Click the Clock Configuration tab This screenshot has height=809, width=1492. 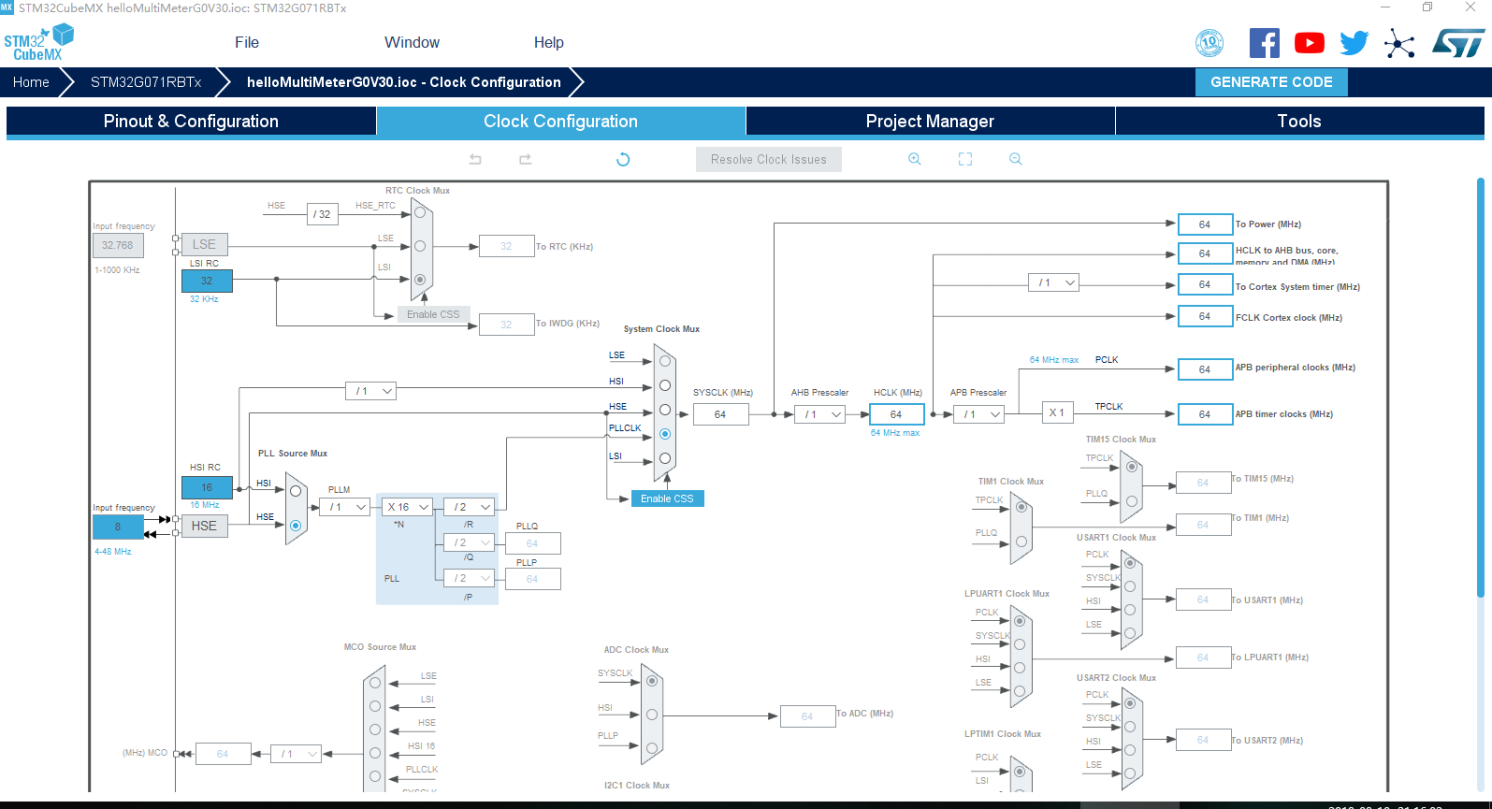click(x=560, y=121)
